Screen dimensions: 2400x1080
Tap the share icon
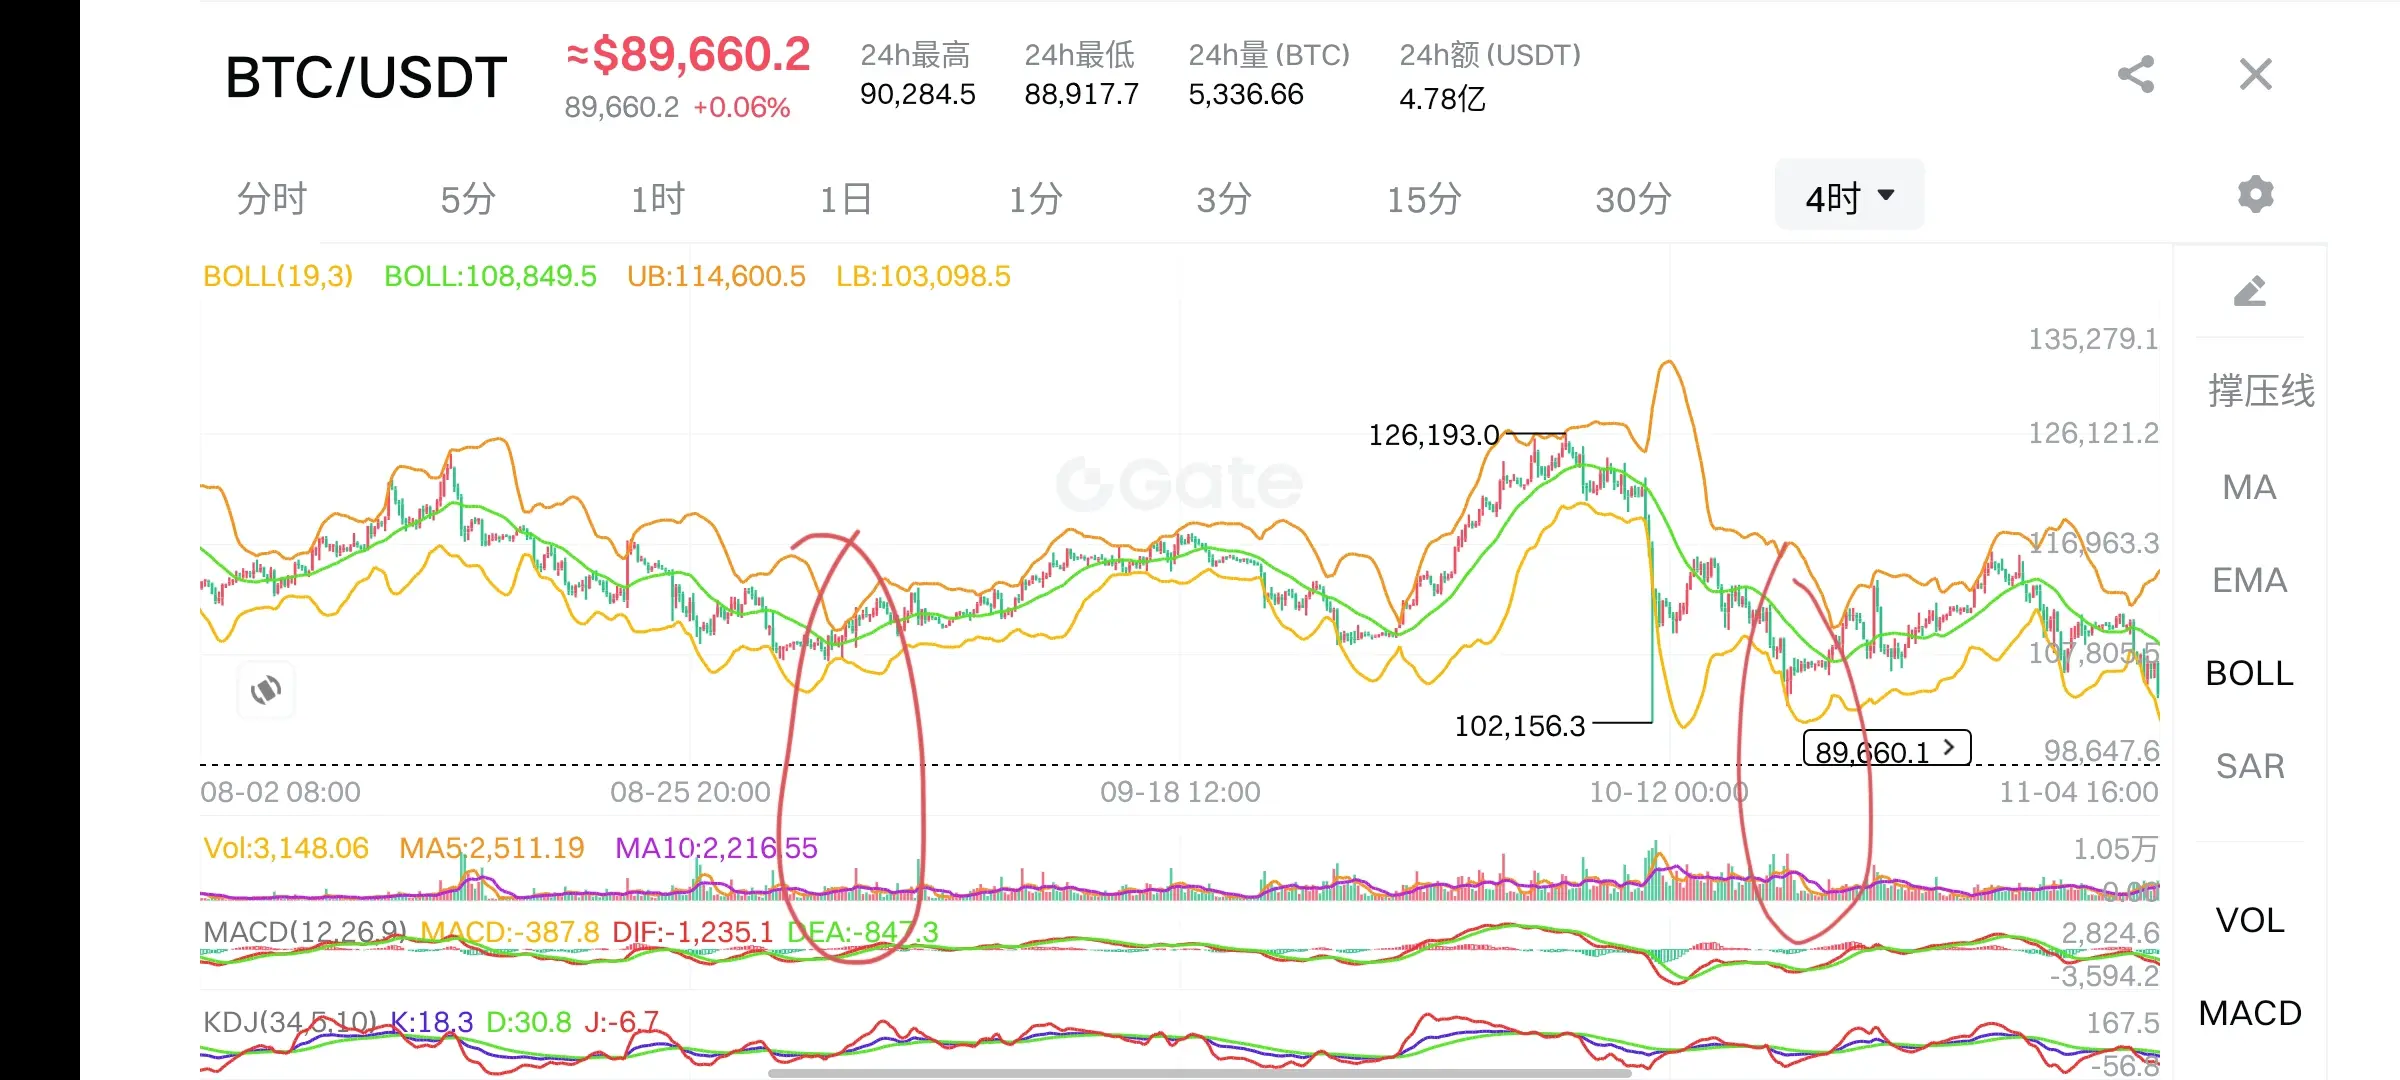click(x=2136, y=75)
